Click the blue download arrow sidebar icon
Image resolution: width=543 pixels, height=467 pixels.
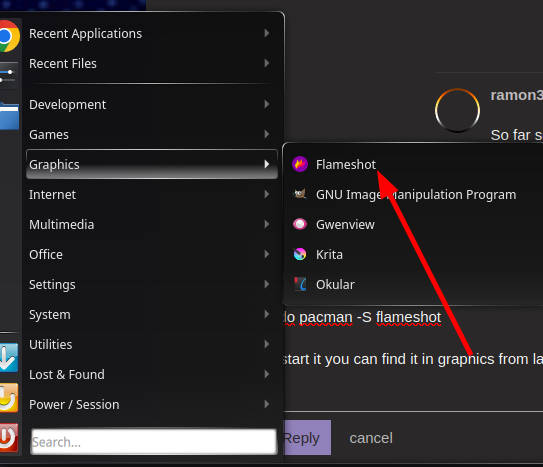click(8, 358)
